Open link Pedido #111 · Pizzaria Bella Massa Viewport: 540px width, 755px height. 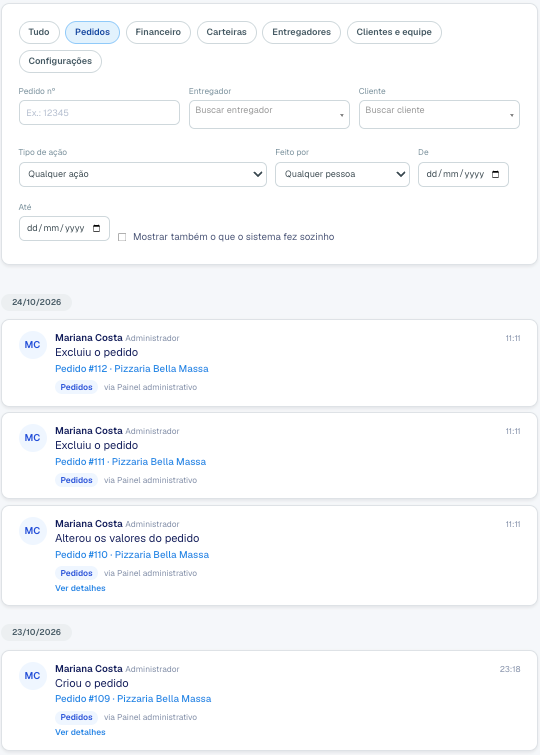[x=131, y=462]
